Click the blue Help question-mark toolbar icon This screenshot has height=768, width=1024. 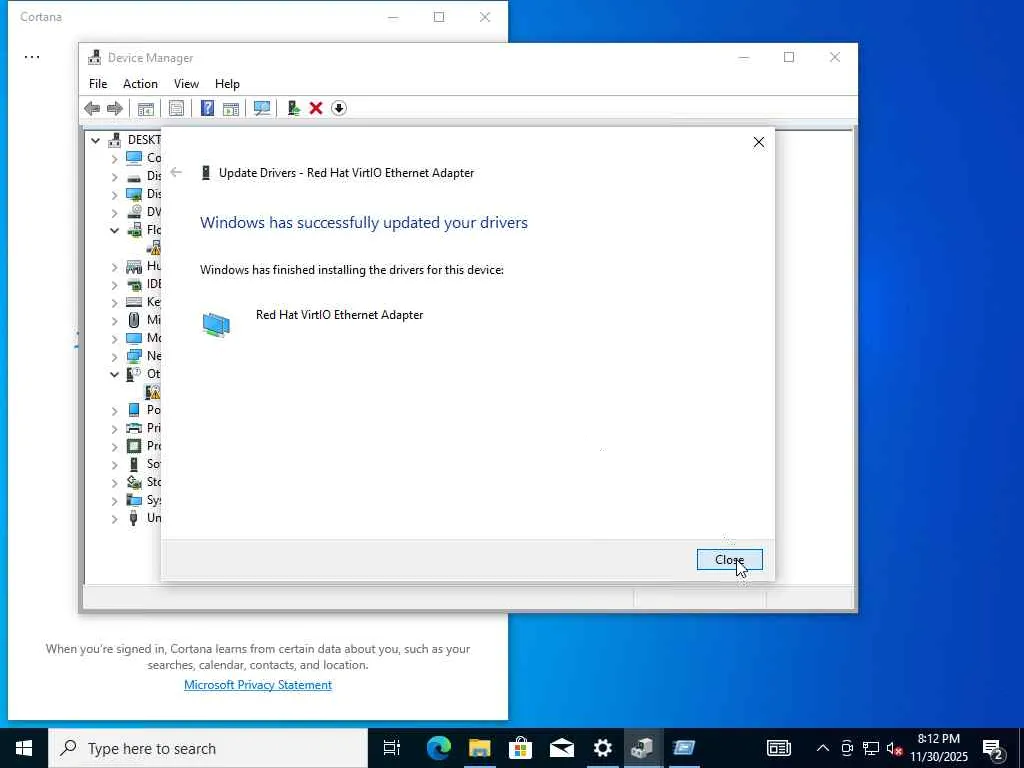coord(207,108)
